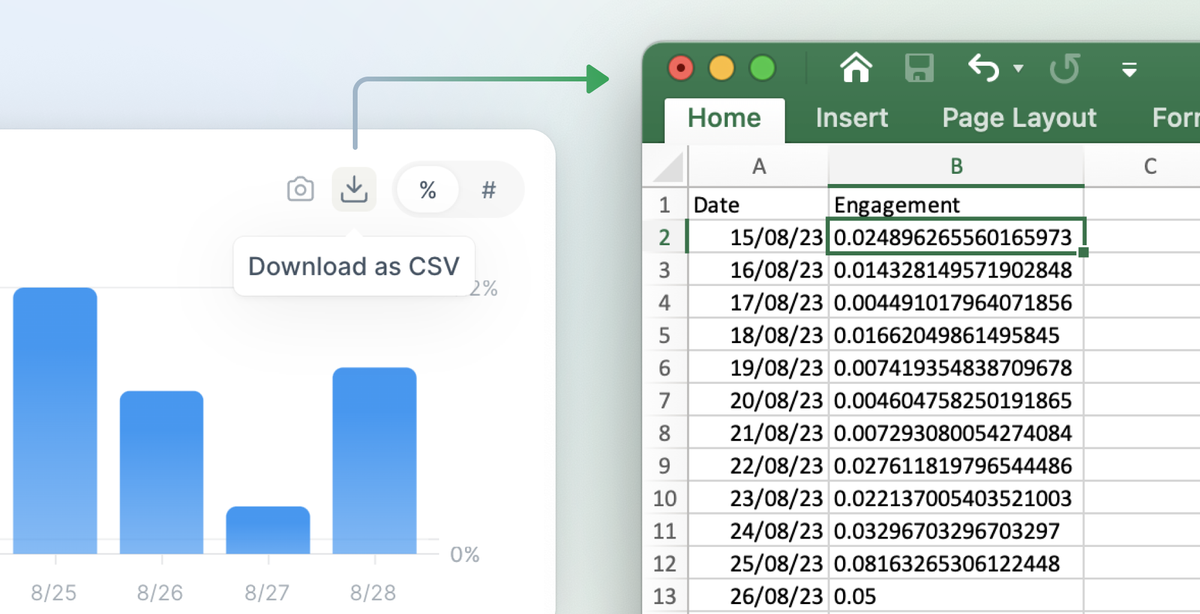This screenshot has width=1200, height=614.
Task: Select cell with value 0.007419354838709678
Action: [x=956, y=368]
